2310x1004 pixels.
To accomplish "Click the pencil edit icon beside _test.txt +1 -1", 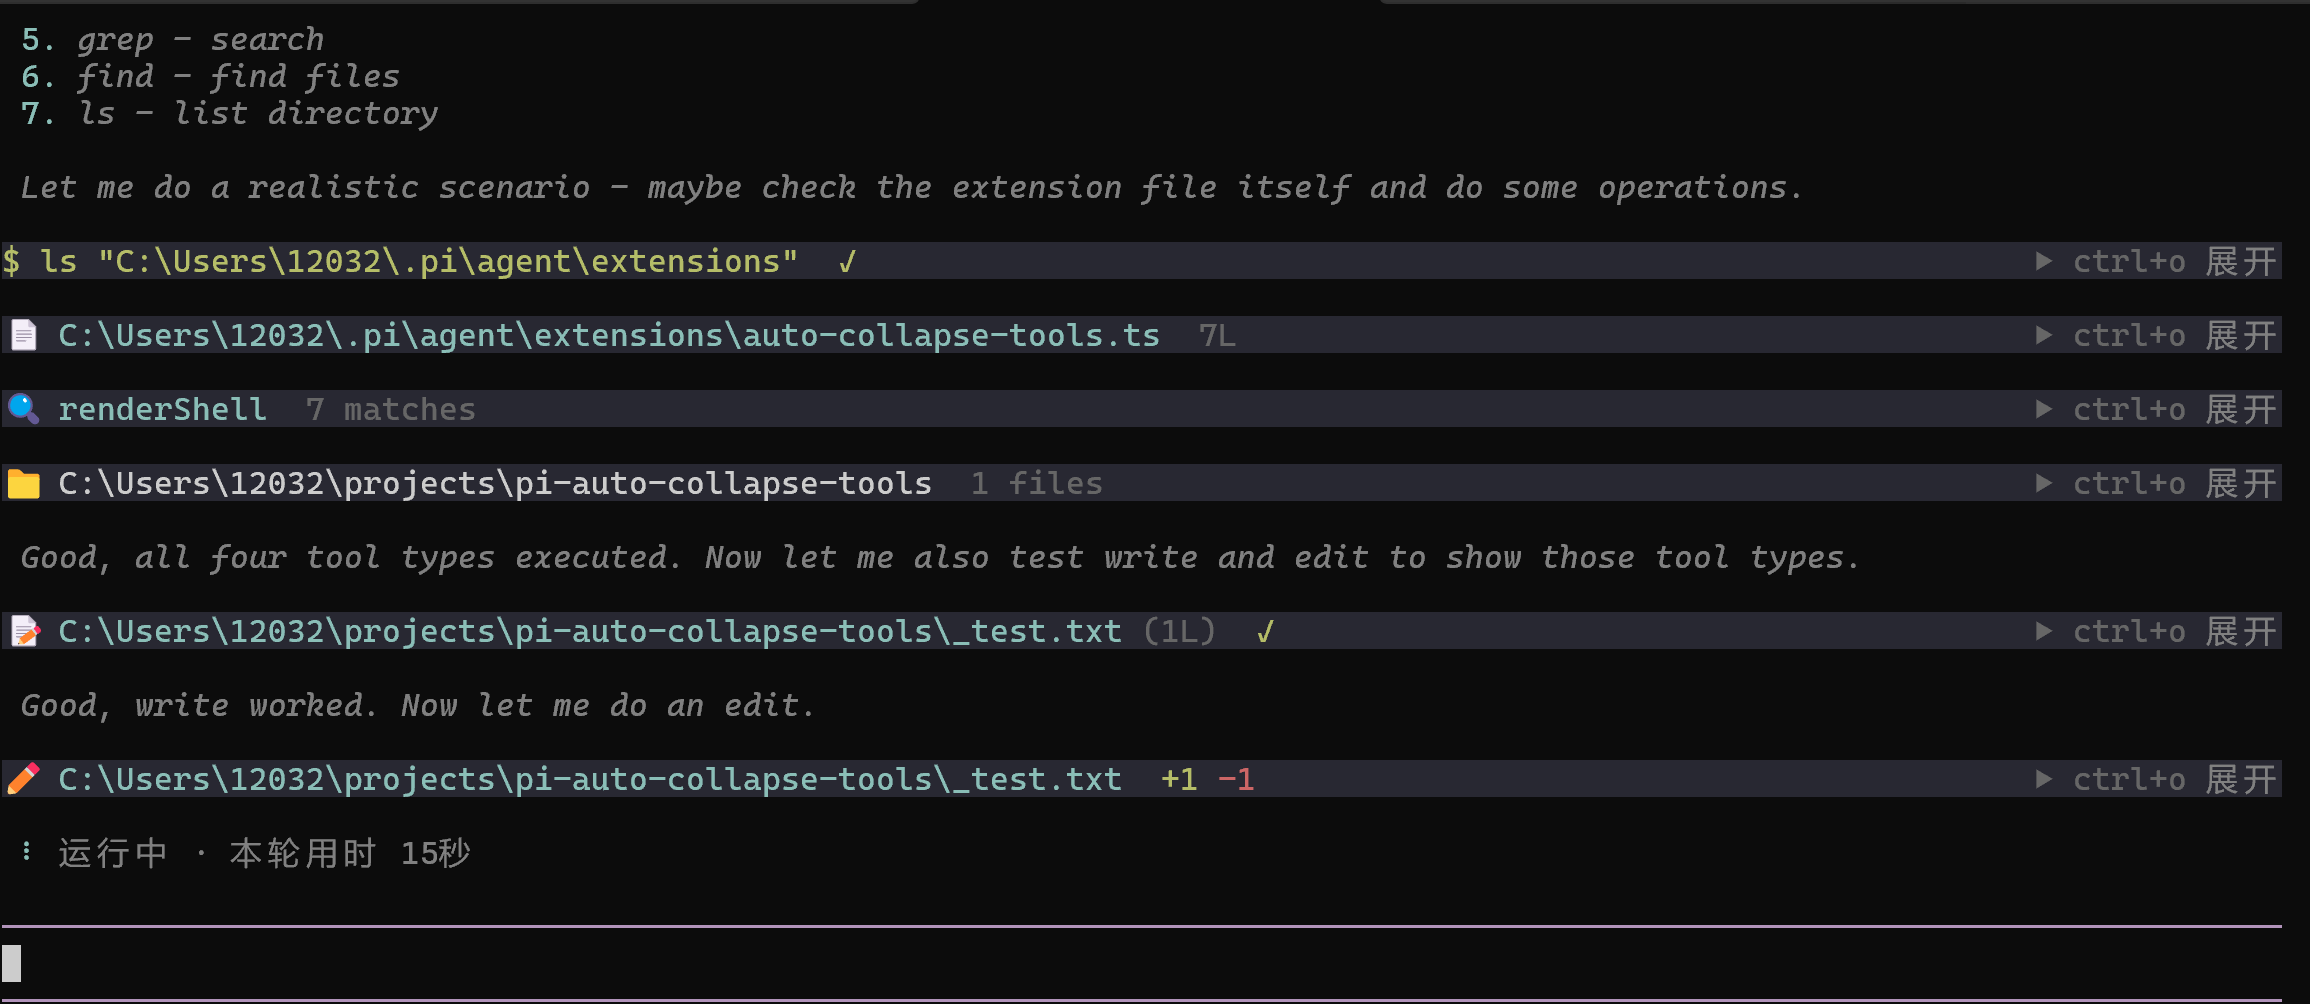I will point(24,779).
